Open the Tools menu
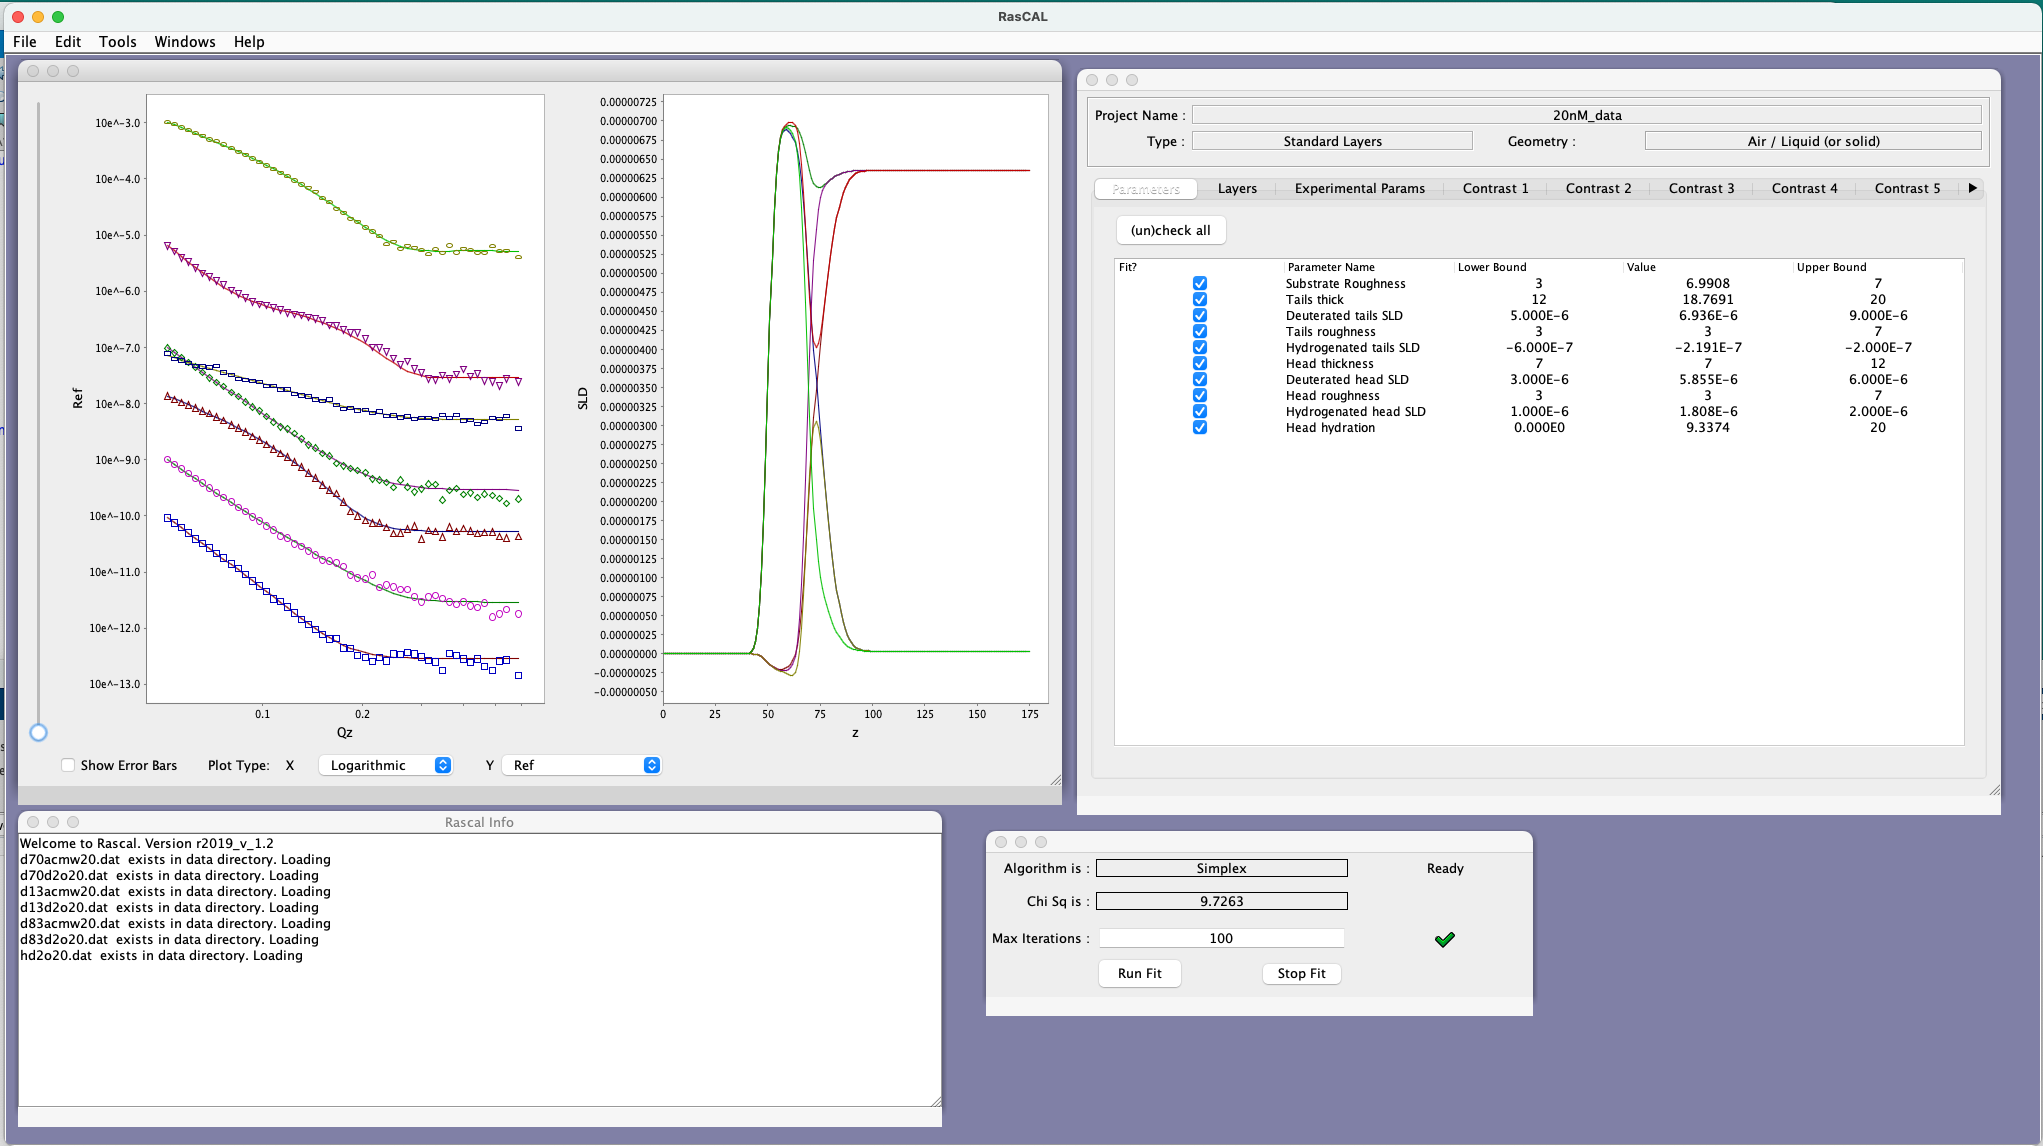 coord(117,42)
